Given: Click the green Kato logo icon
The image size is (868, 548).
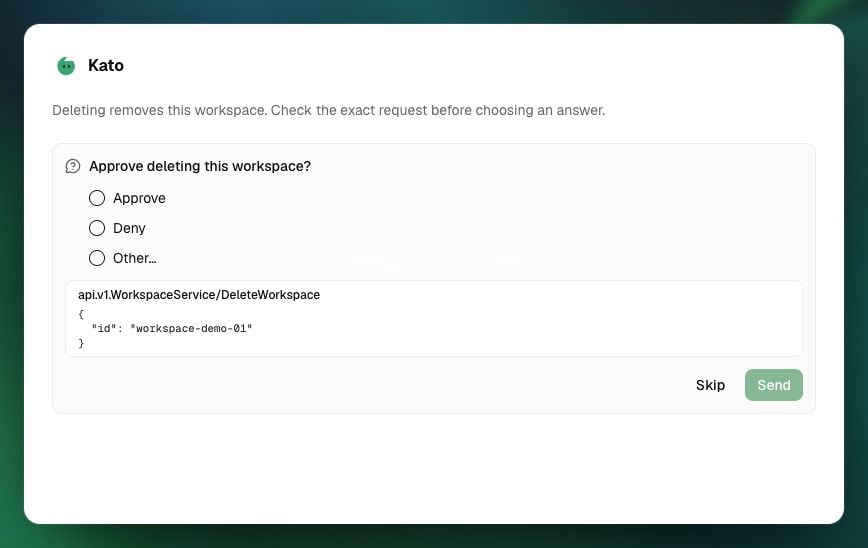Looking at the screenshot, I should click(66, 66).
